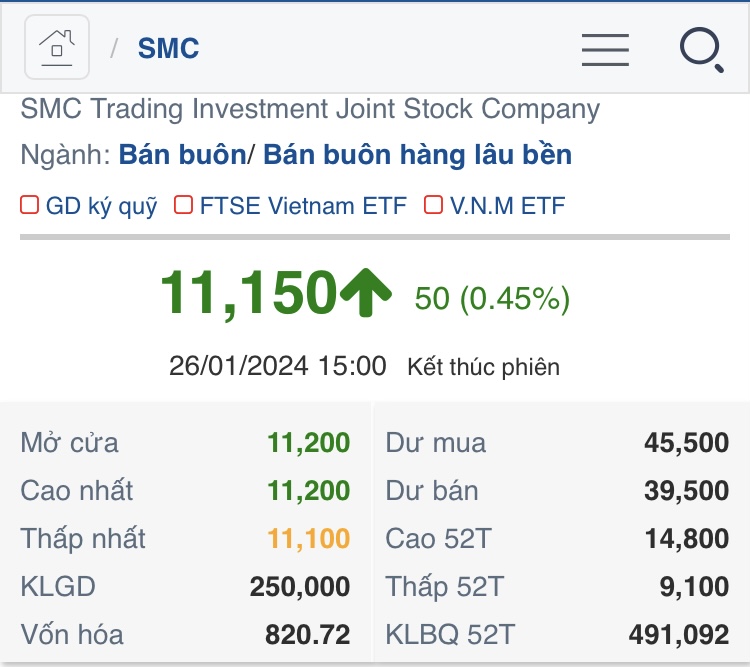The height and width of the screenshot is (667, 750).
Task: Go to the home page icon
Action: pos(58,48)
